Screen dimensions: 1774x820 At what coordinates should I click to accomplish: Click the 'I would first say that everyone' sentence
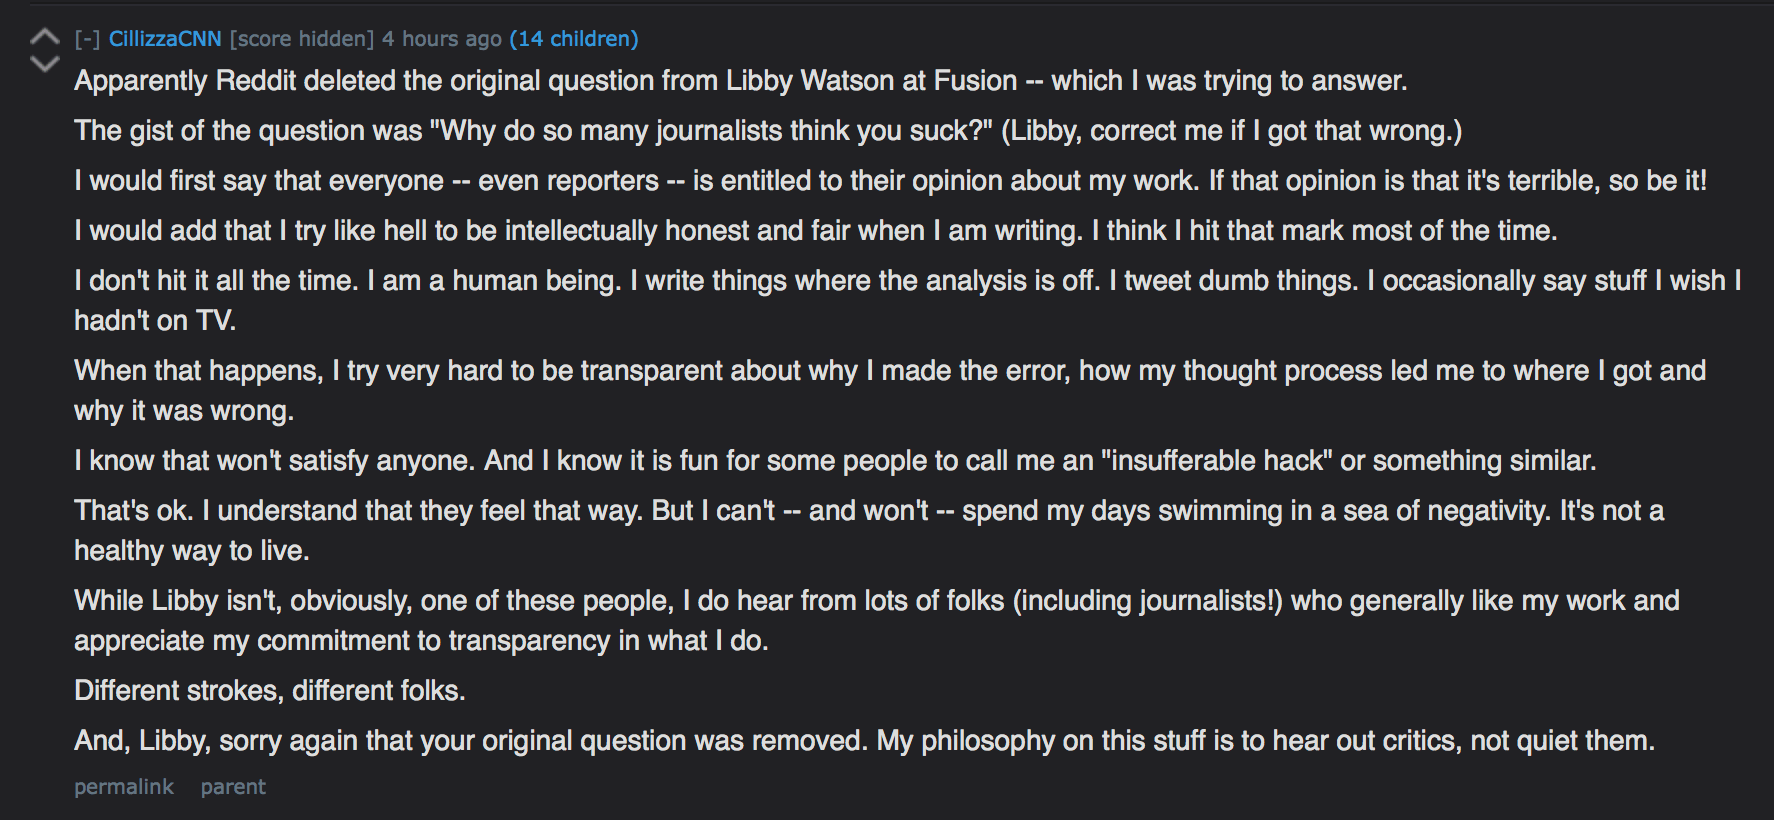[x=891, y=181]
